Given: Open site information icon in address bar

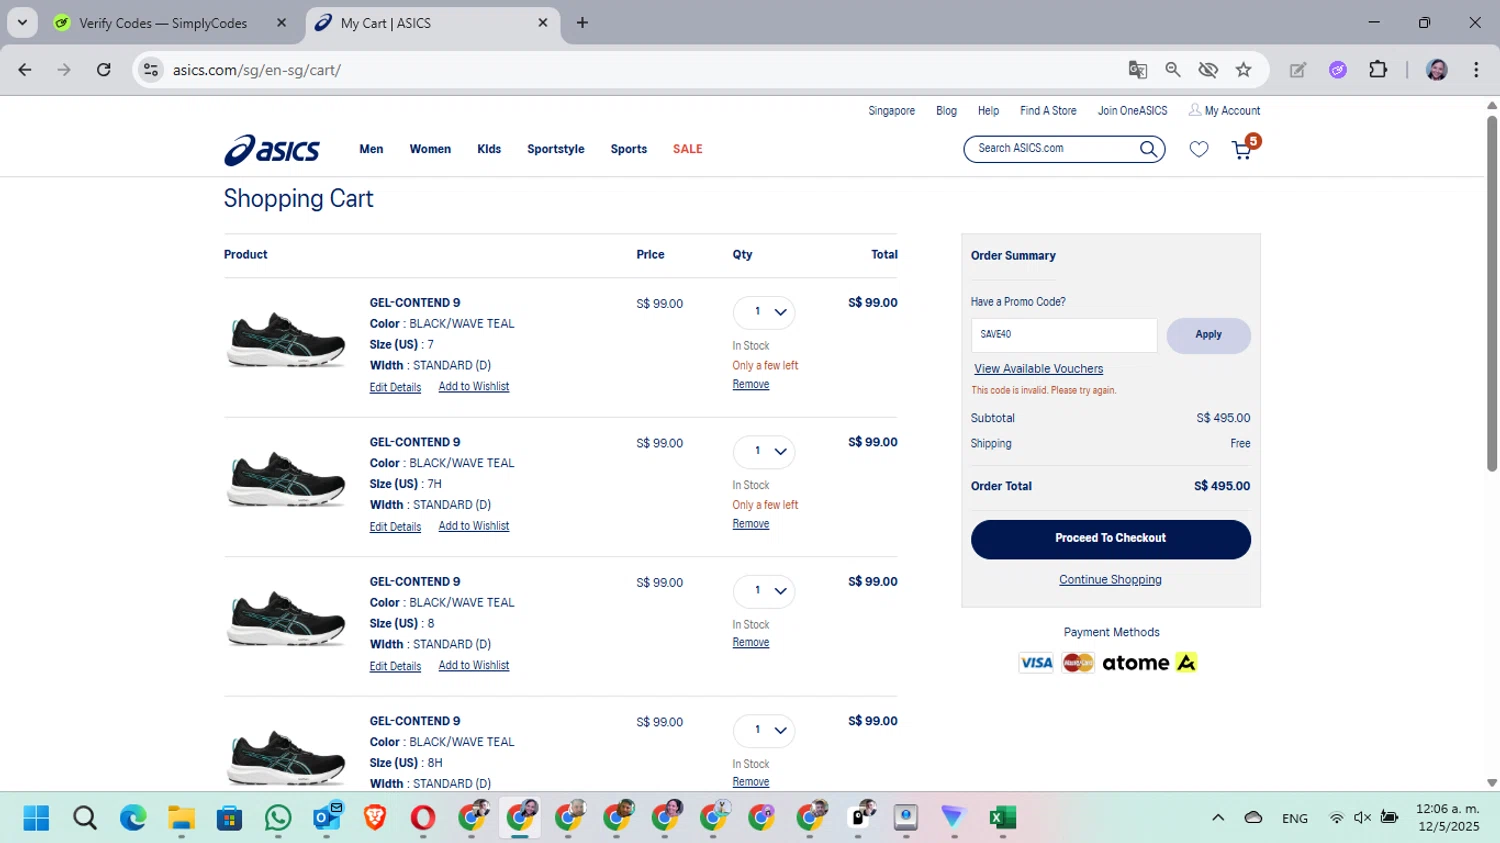Looking at the screenshot, I should pos(151,70).
